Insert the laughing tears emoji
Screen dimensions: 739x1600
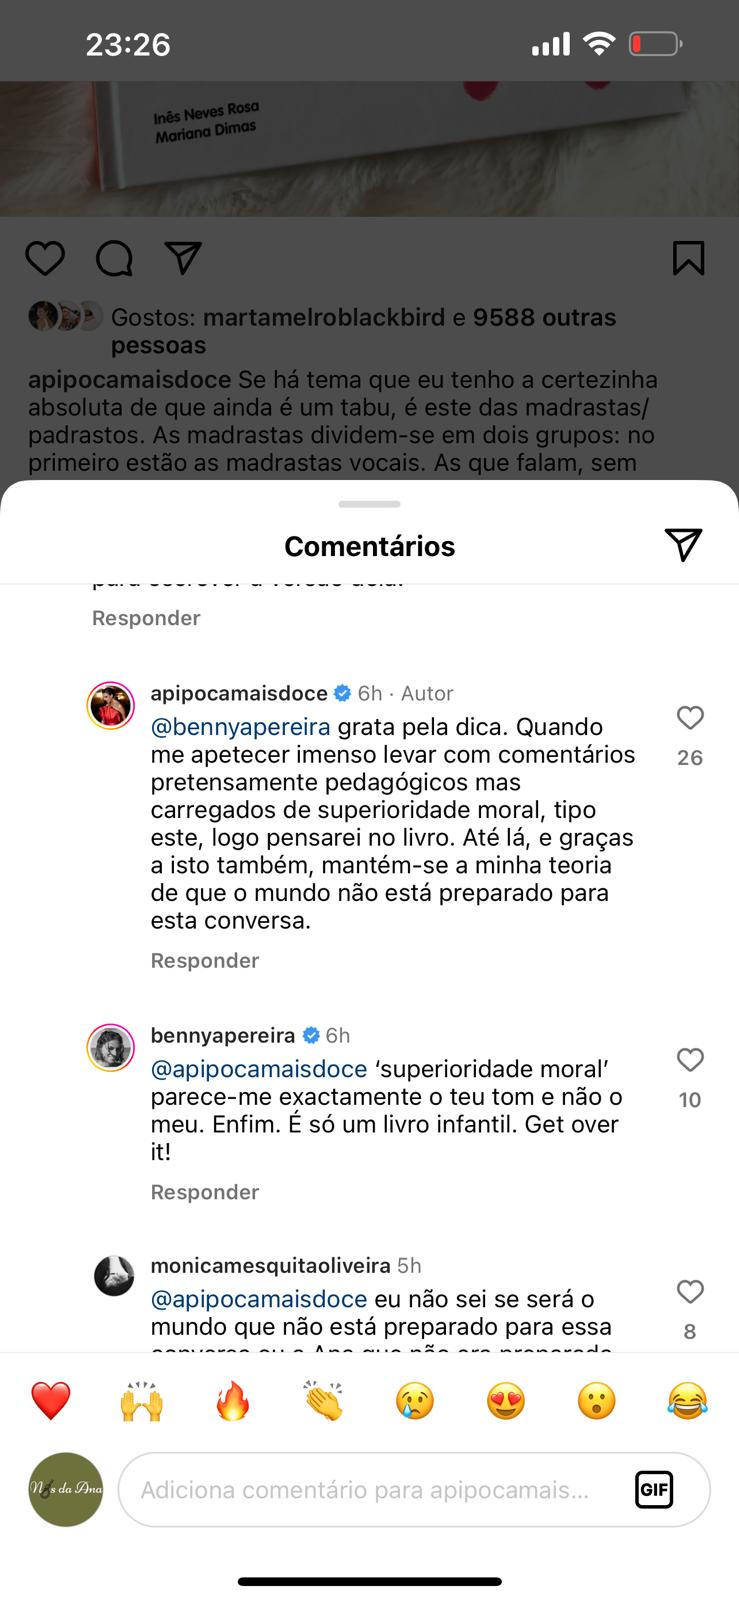688,1401
